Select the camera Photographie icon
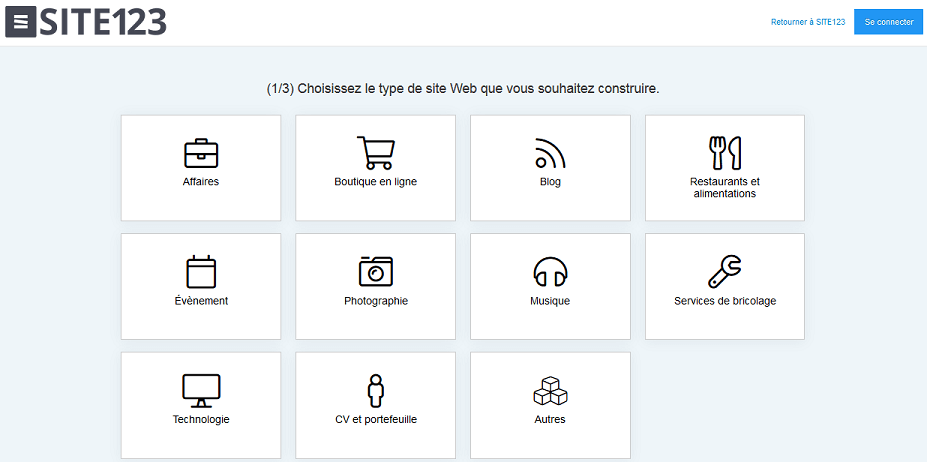Image resolution: width=927 pixels, height=462 pixels. [376, 272]
